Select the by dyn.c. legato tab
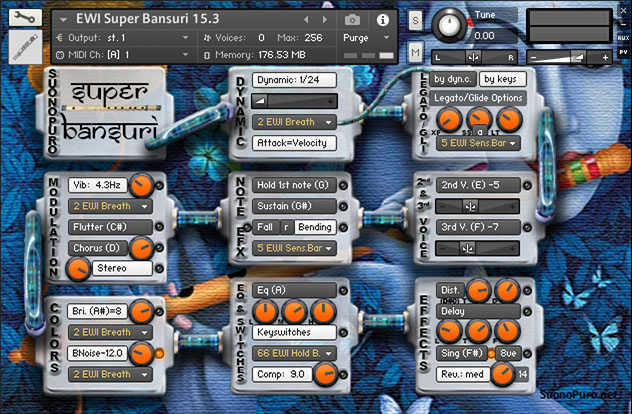 click(x=453, y=79)
